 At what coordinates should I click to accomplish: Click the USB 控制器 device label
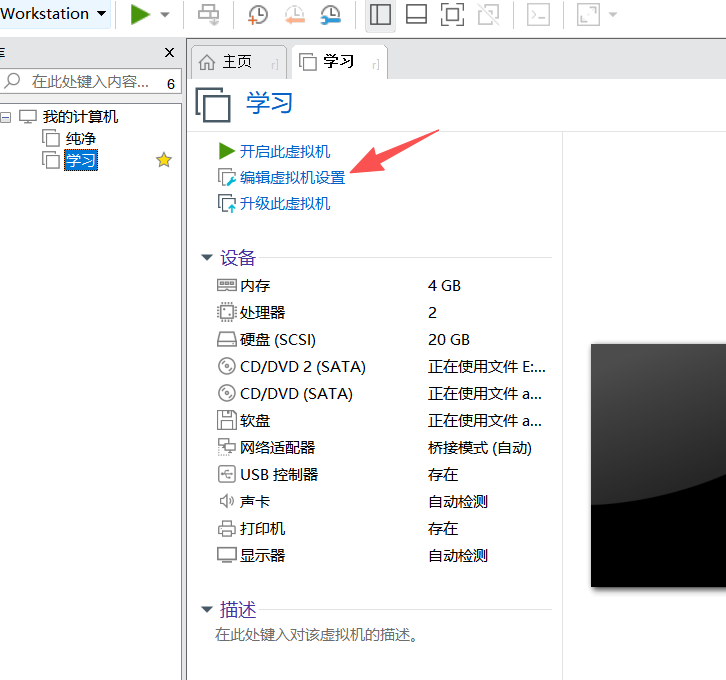point(279,474)
